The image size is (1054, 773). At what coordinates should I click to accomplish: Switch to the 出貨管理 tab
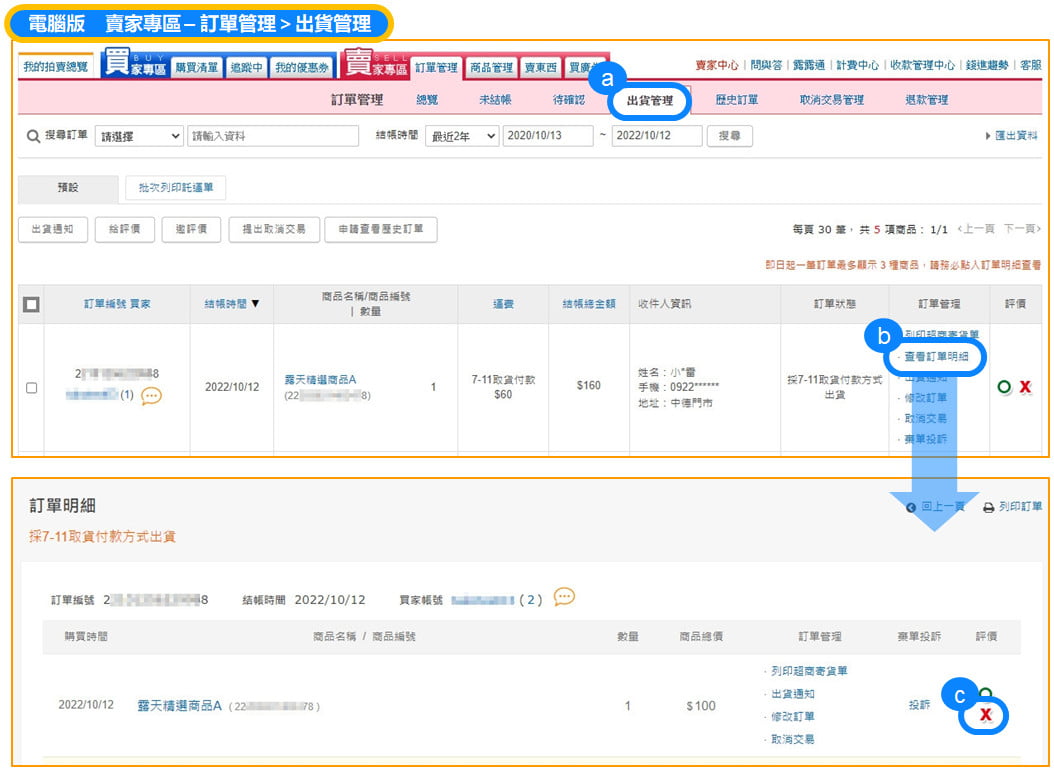click(x=650, y=100)
